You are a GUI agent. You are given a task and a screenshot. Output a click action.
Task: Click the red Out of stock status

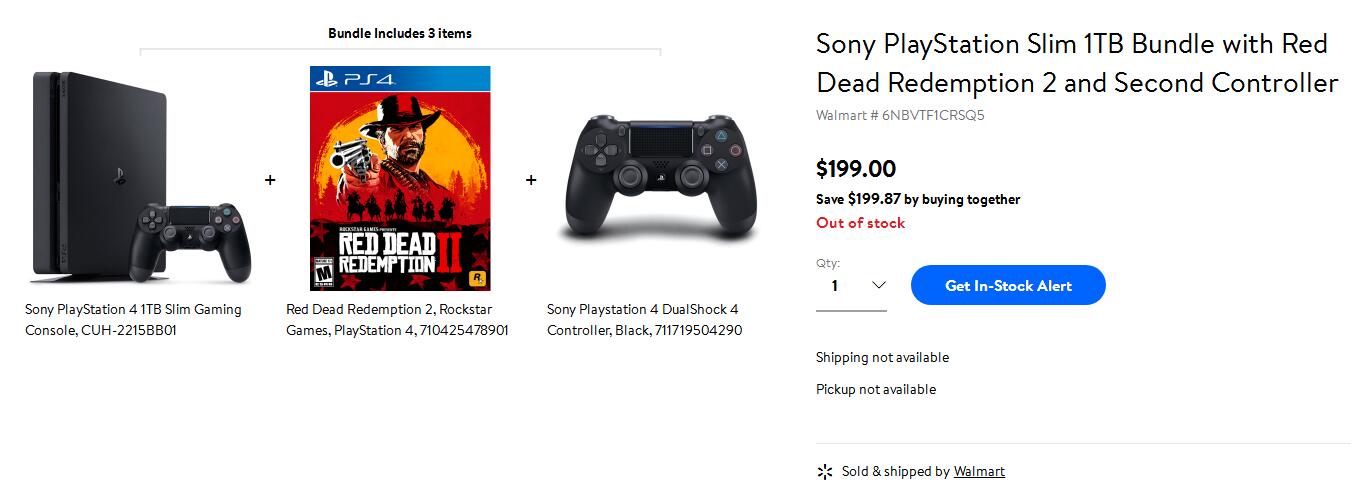tap(860, 223)
